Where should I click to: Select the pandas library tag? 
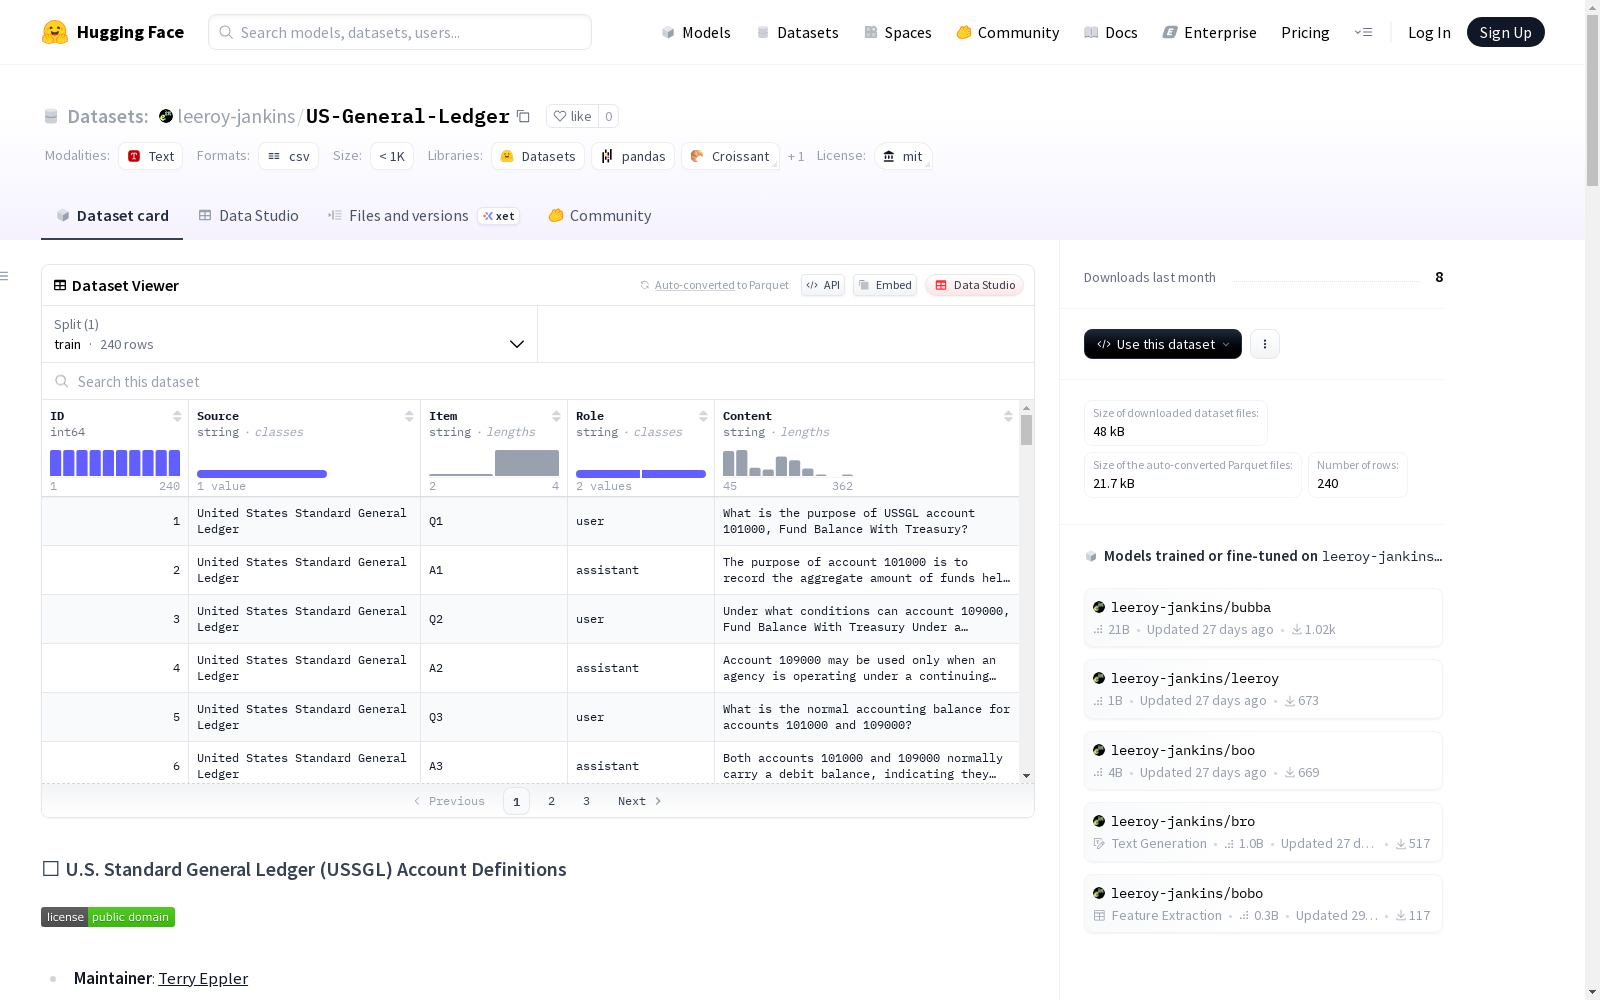coord(633,156)
